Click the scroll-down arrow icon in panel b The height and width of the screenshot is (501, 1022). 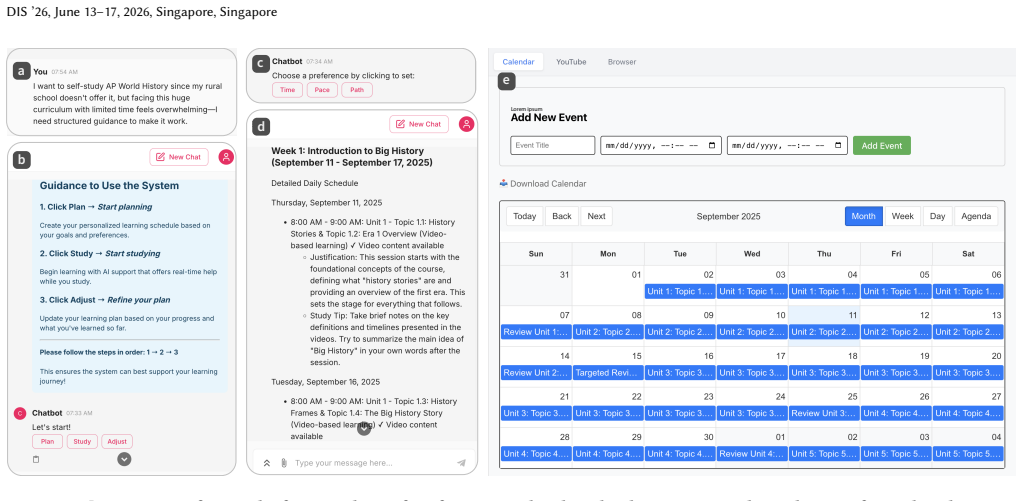124,459
